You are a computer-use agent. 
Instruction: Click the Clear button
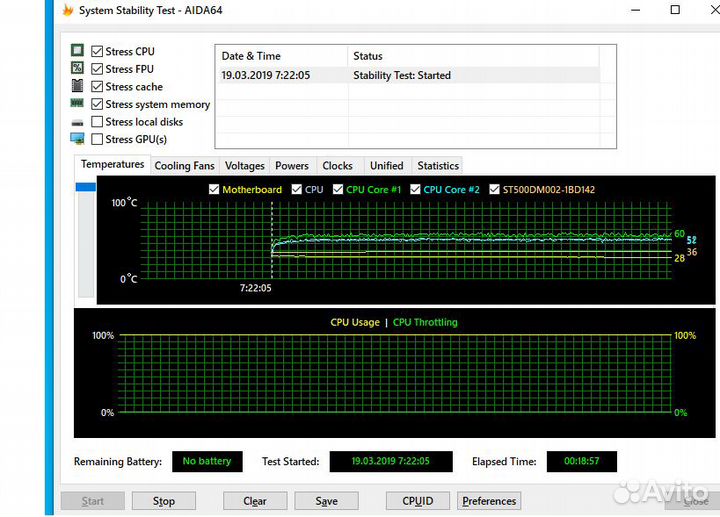click(255, 501)
